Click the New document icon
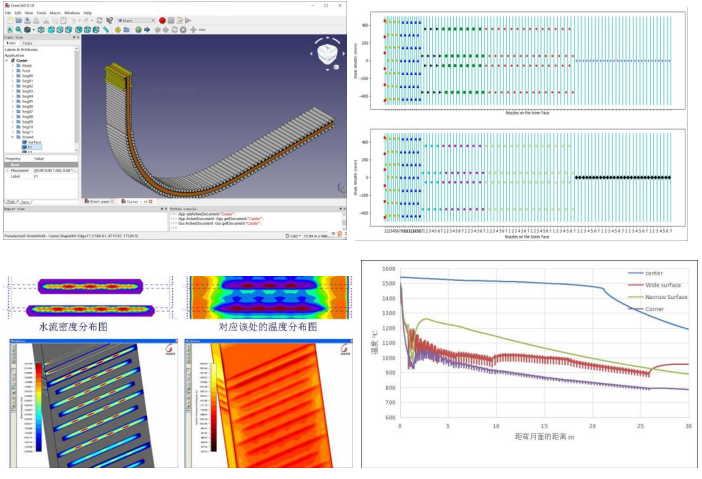The height and width of the screenshot is (479, 702). click(x=10, y=21)
